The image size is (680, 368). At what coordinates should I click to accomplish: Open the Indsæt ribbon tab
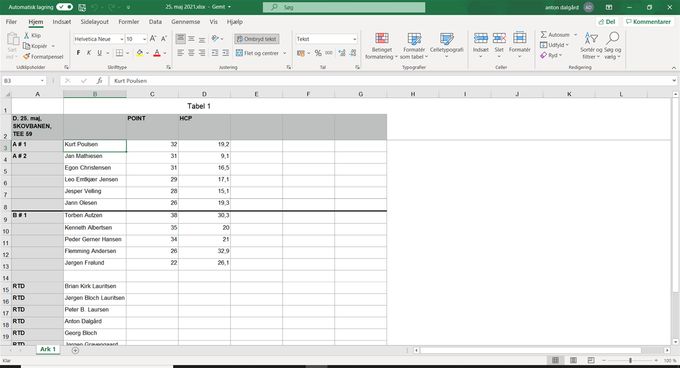click(62, 22)
